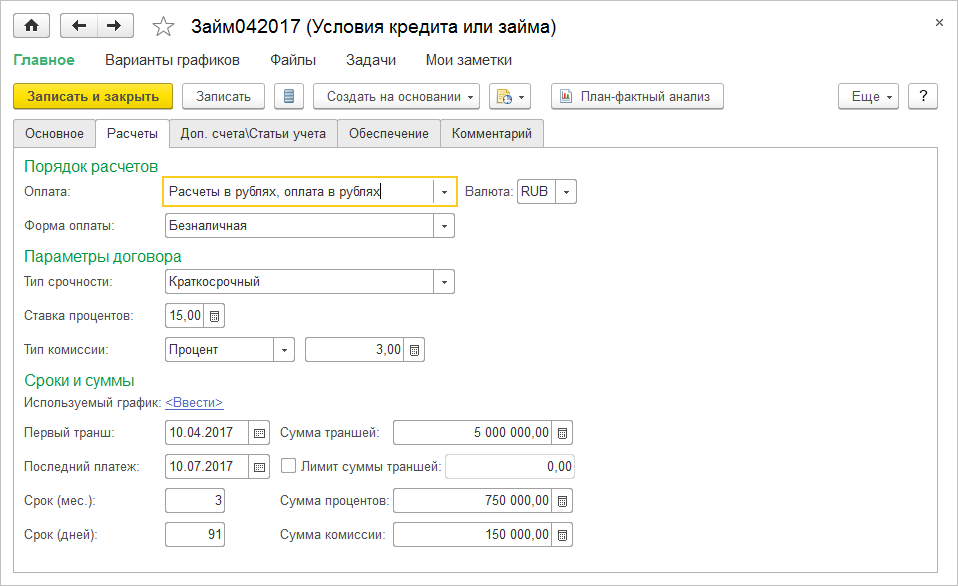Click Записать и закрыть button
The height and width of the screenshot is (586, 958).
tap(93, 97)
